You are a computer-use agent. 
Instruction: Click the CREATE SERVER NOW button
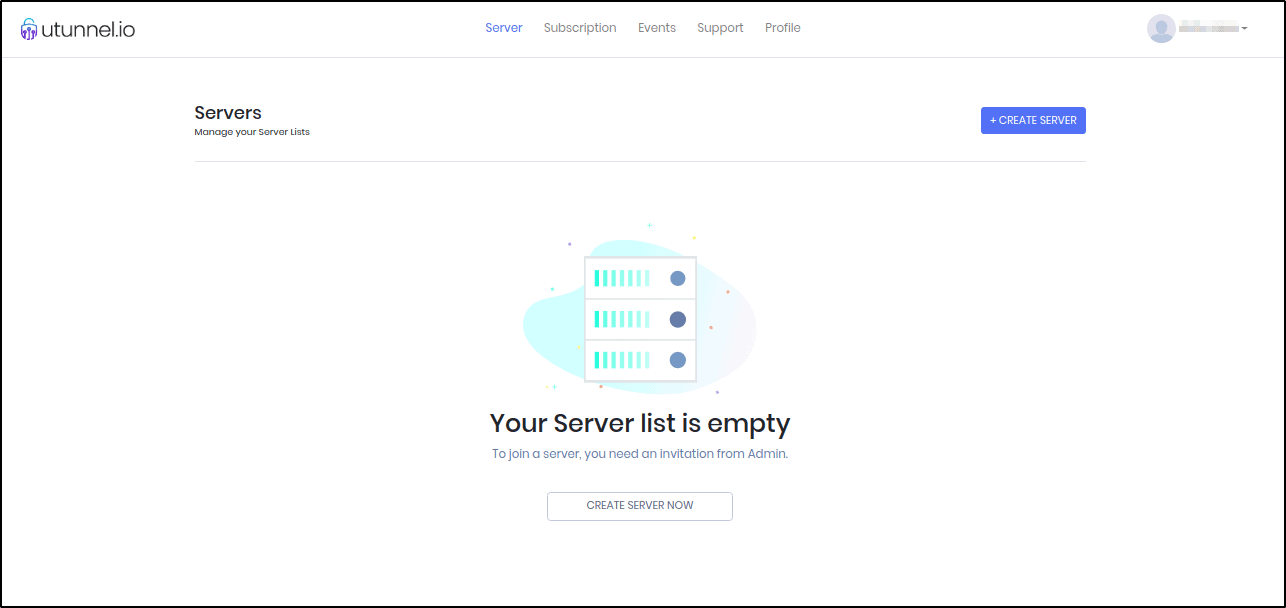[640, 506]
